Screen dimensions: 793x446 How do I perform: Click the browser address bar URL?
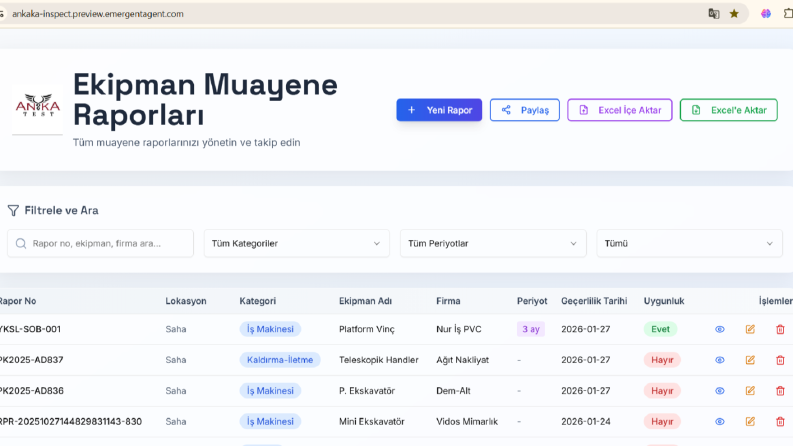pos(98,14)
